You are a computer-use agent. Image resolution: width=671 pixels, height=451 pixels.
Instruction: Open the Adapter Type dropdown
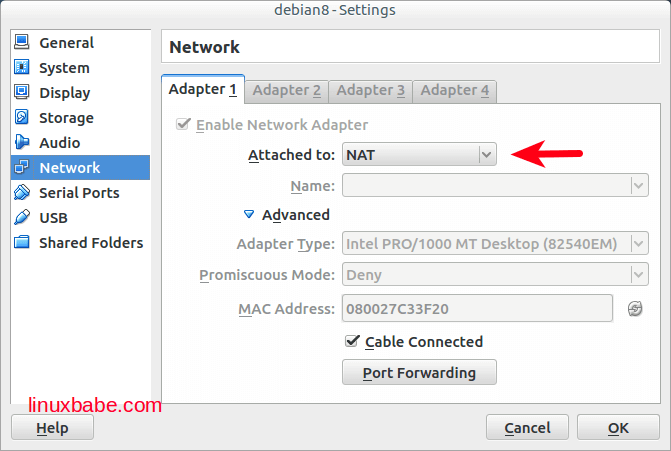[495, 244]
